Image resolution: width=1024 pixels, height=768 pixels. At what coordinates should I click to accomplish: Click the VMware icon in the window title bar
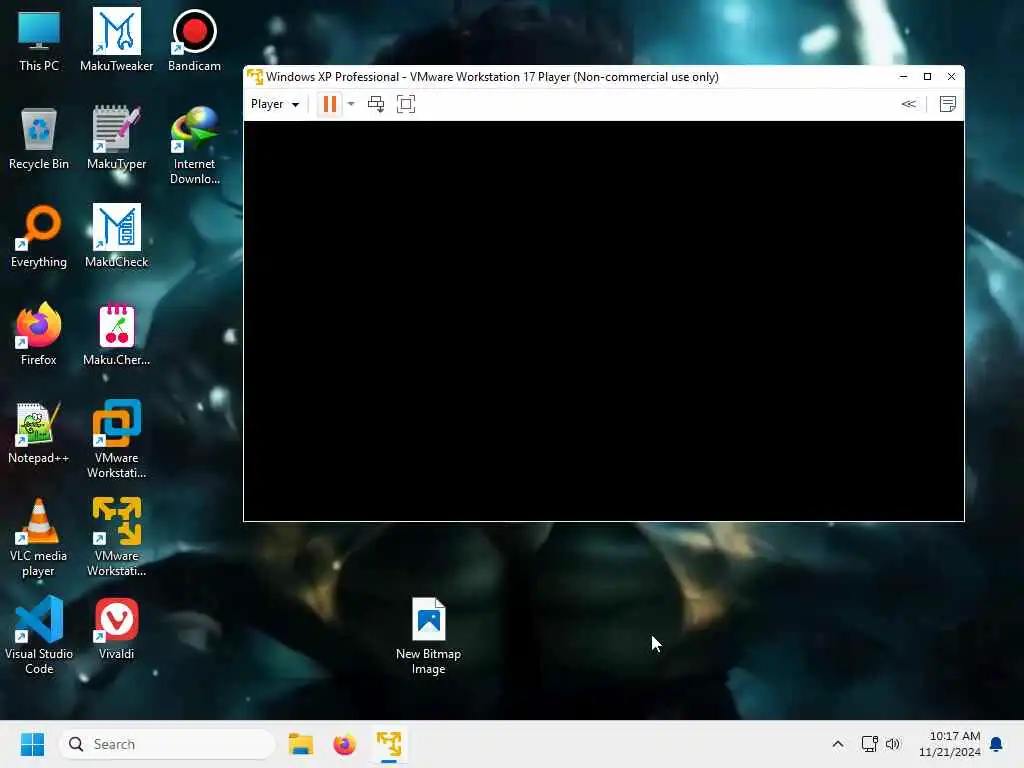coord(255,77)
